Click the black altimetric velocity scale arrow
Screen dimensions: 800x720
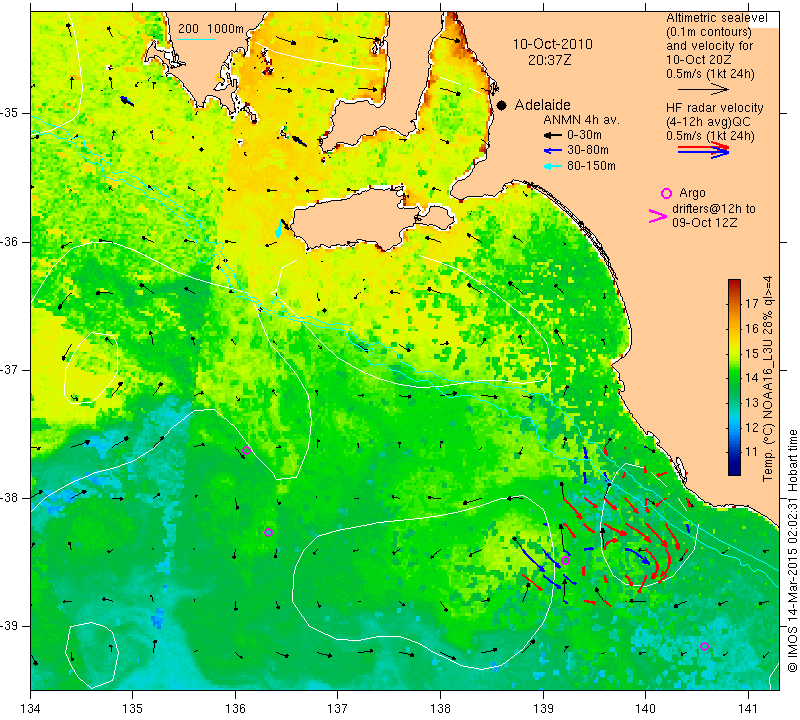704,90
